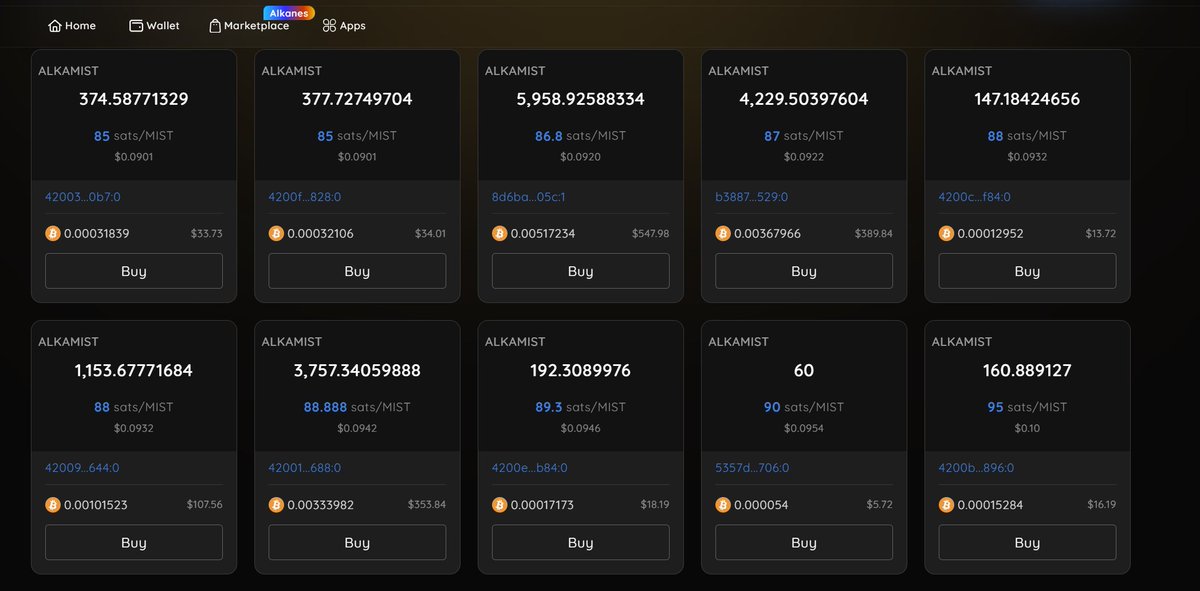Click the Bitcoin icon beside 0.00367966
The height and width of the screenshot is (591, 1200).
tap(723, 233)
